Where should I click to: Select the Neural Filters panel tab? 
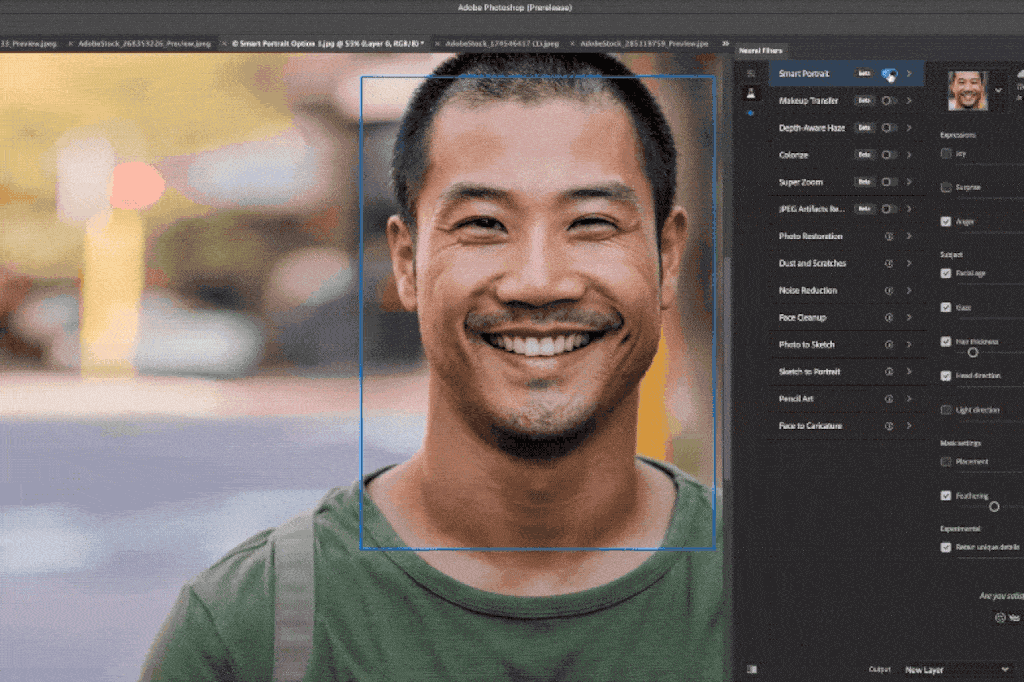click(x=761, y=50)
